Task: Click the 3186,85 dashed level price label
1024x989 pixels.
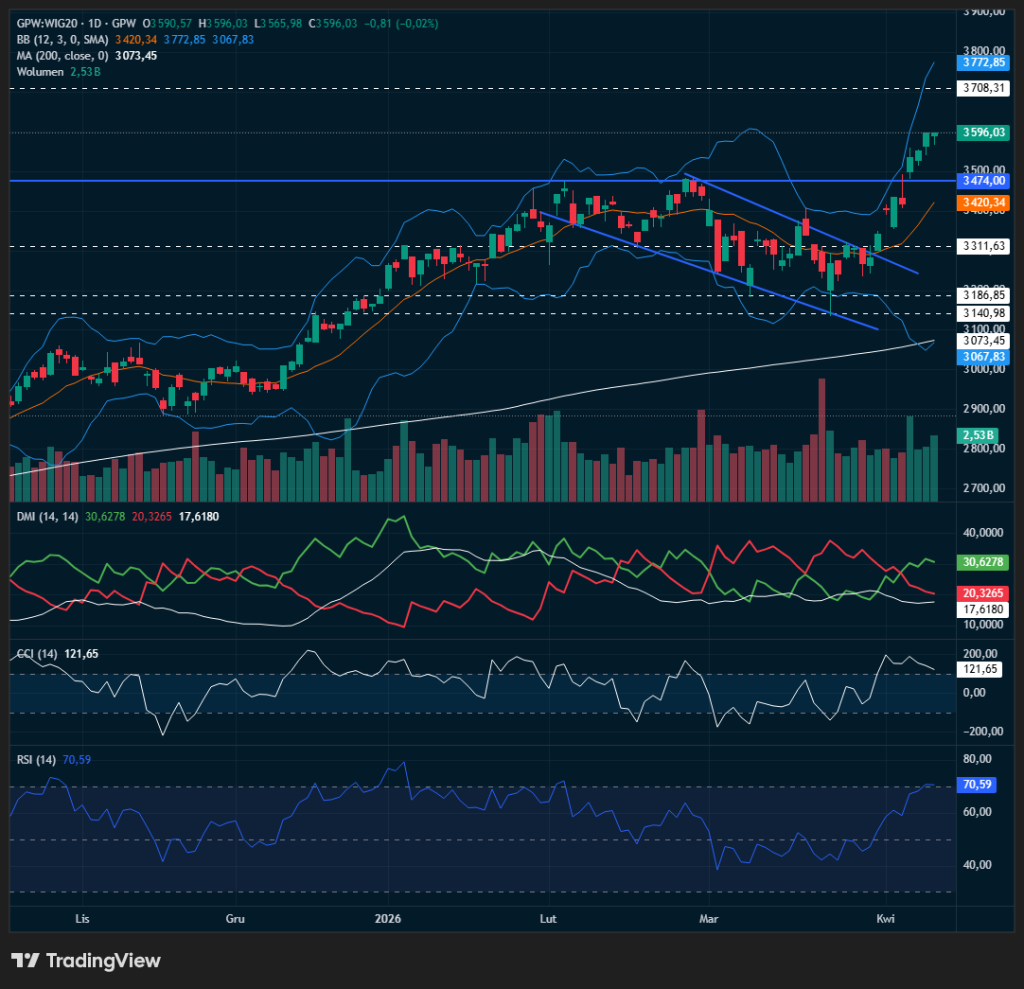Action: pos(982,296)
